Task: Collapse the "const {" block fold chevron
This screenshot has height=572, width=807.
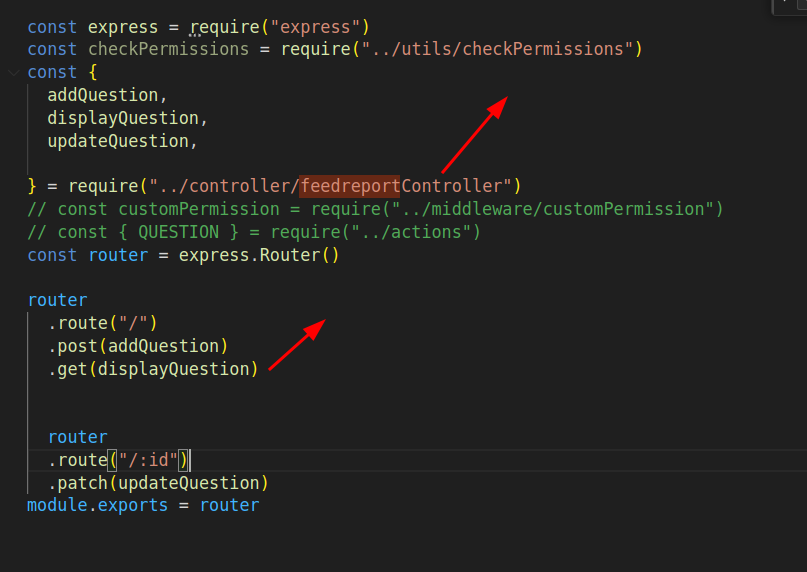Action: (12, 73)
